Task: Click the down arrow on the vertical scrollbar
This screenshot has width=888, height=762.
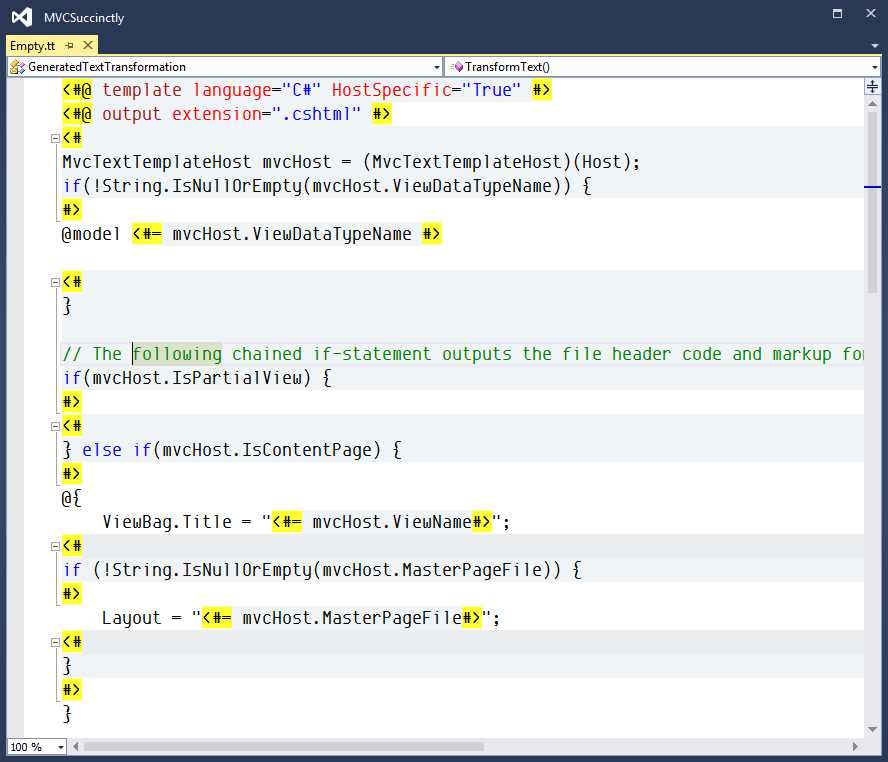Action: tap(872, 730)
